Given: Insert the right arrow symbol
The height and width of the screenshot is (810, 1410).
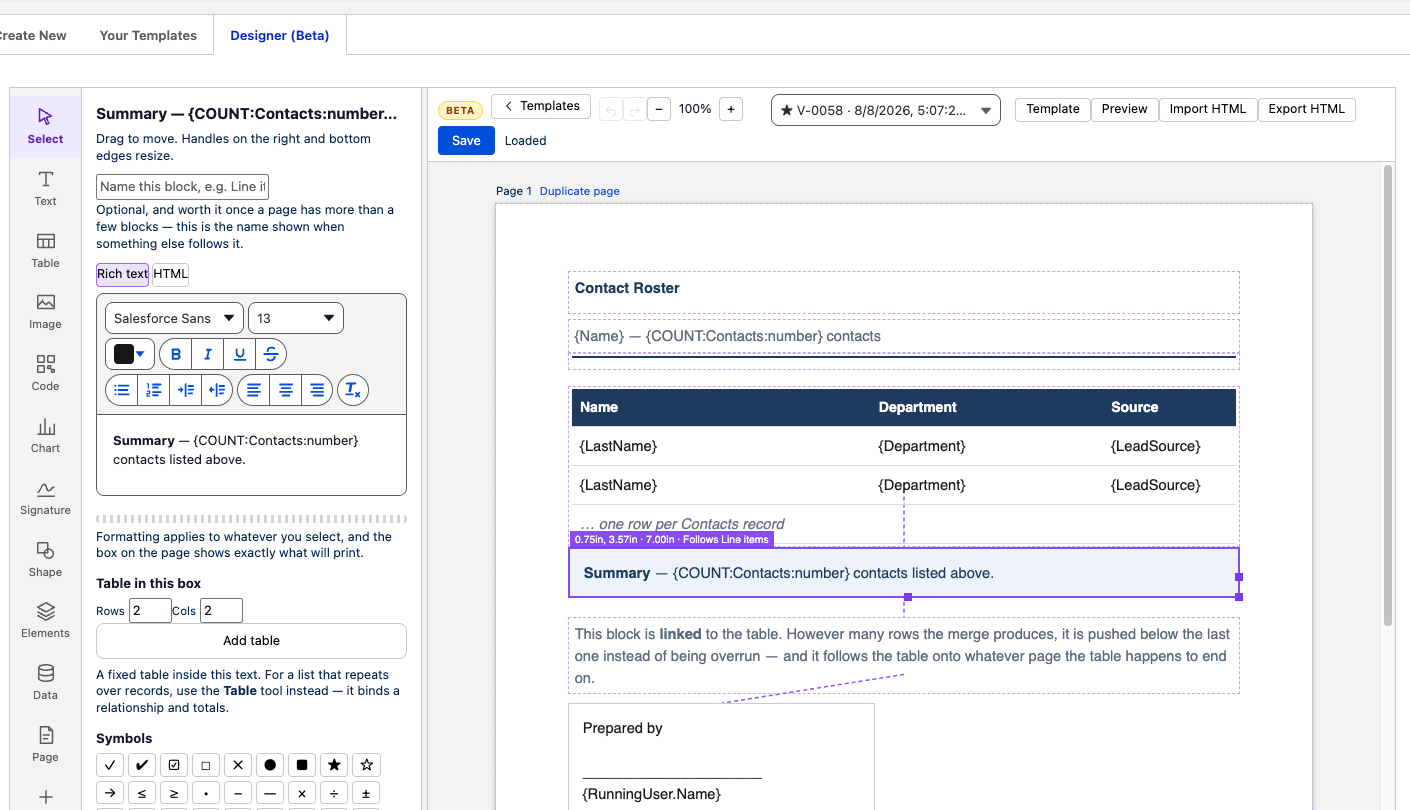Looking at the screenshot, I should click(x=110, y=793).
